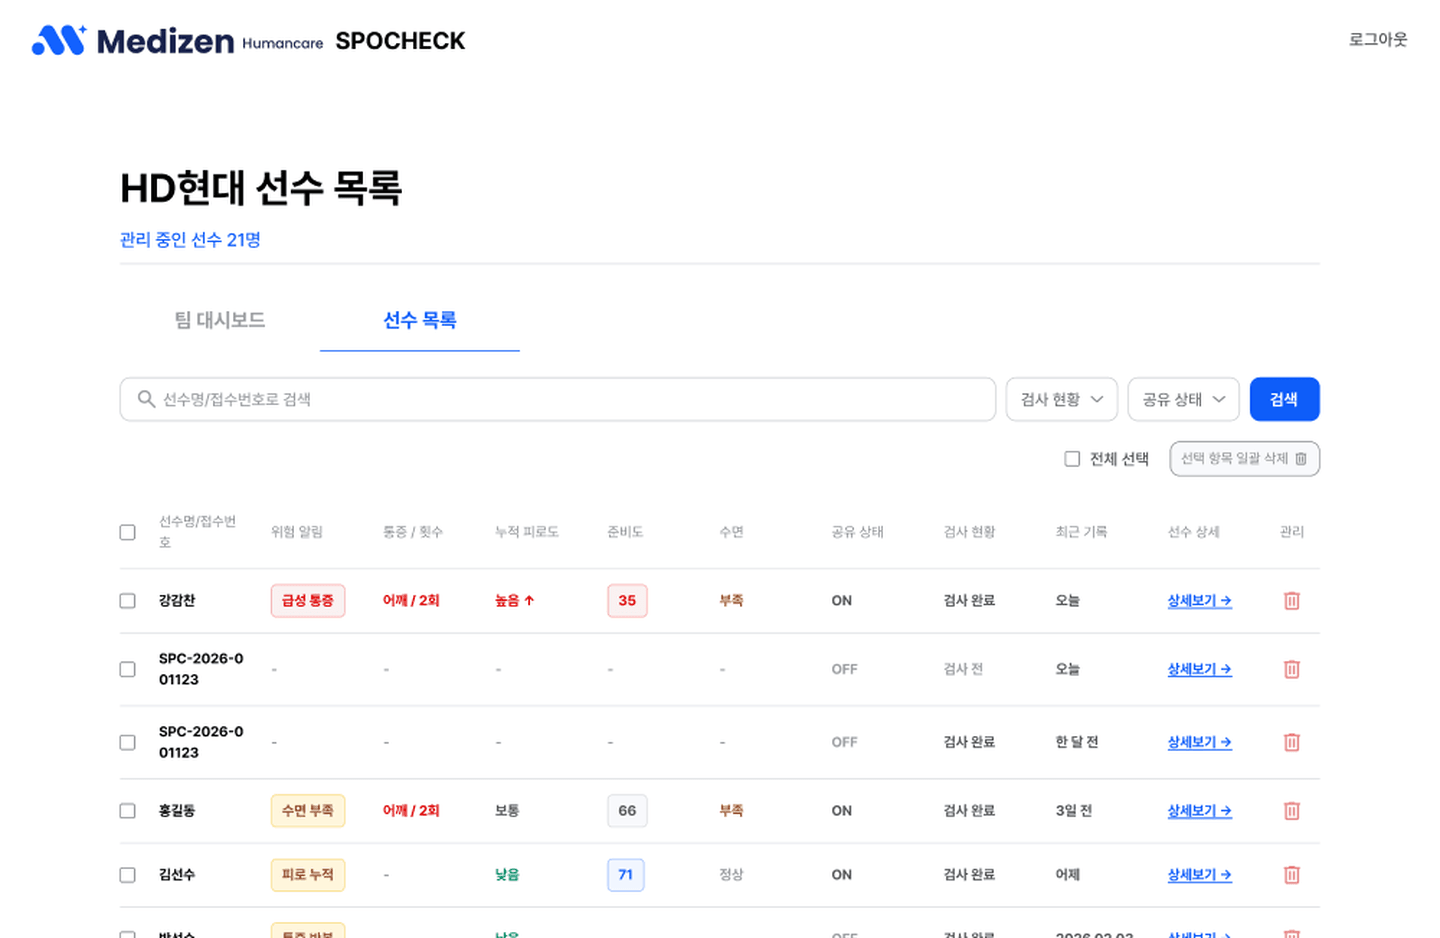Click the readiness score 66 for 홍길동

(x=627, y=811)
